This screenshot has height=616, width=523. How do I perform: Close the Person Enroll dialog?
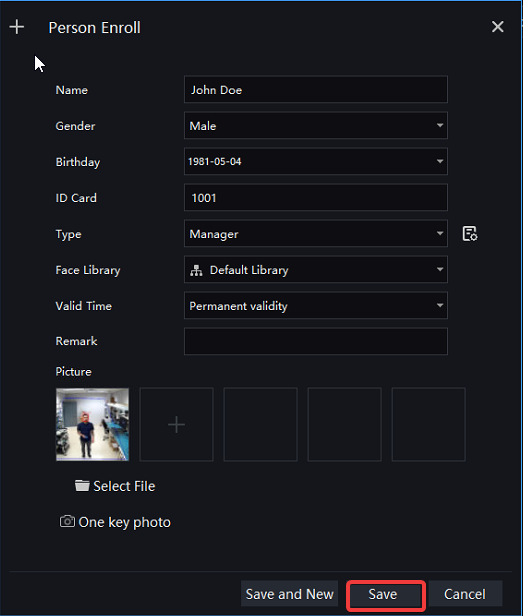(497, 27)
